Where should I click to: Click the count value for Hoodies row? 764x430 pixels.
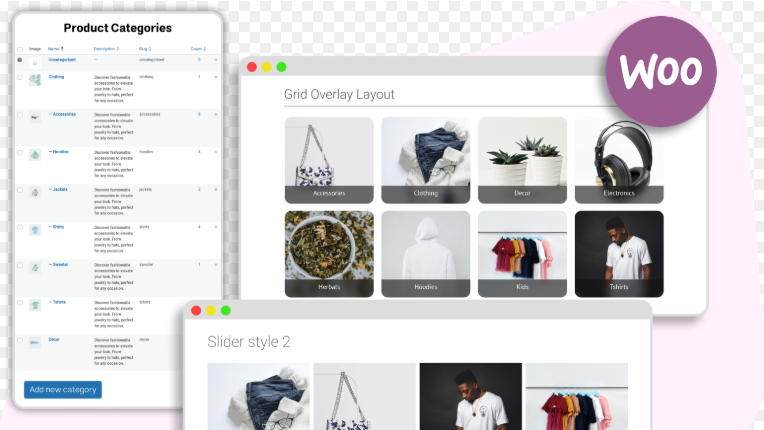coord(199,152)
